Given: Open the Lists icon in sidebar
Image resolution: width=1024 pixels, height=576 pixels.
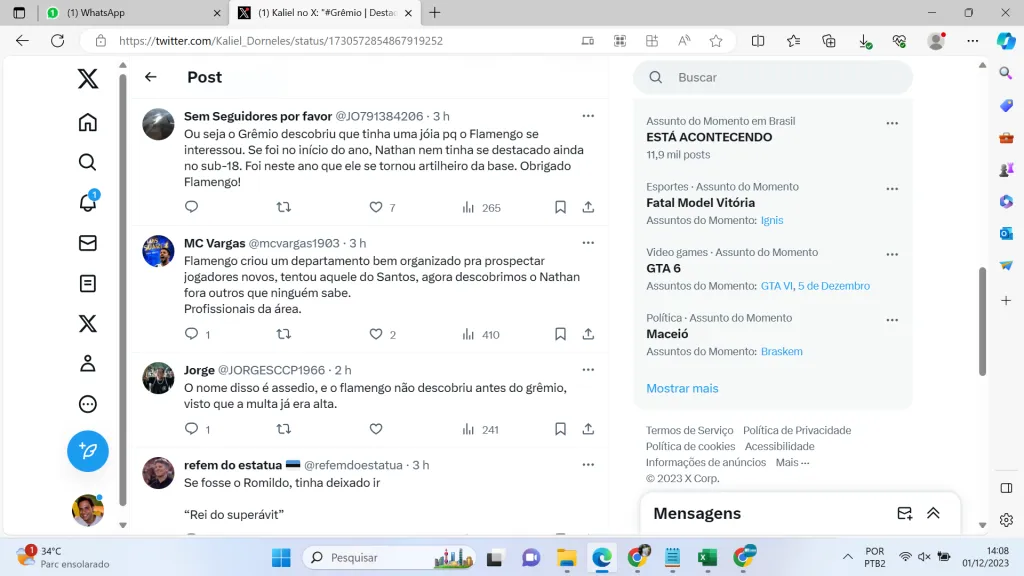Looking at the screenshot, I should [88, 284].
